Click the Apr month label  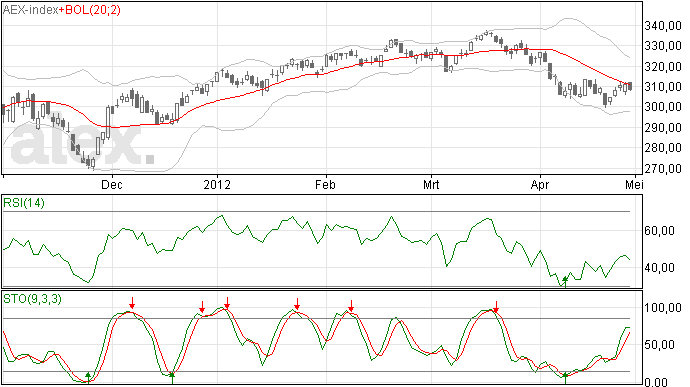(x=540, y=184)
